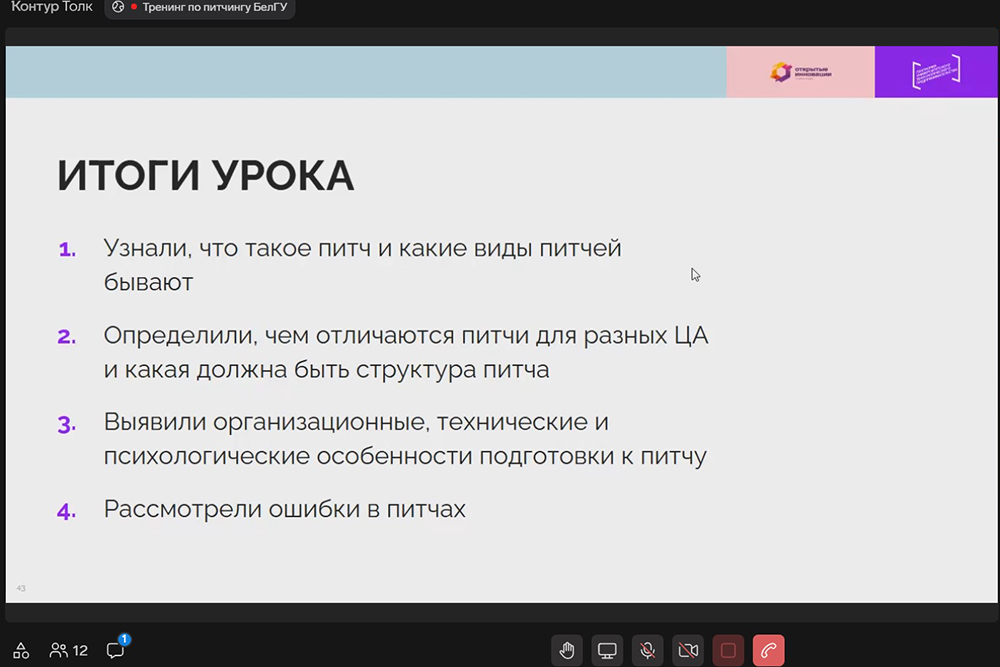Image resolution: width=1000 pixels, height=667 pixels.
Task: Click the ИТОГИ УРОКА slide heading
Action: [206, 176]
